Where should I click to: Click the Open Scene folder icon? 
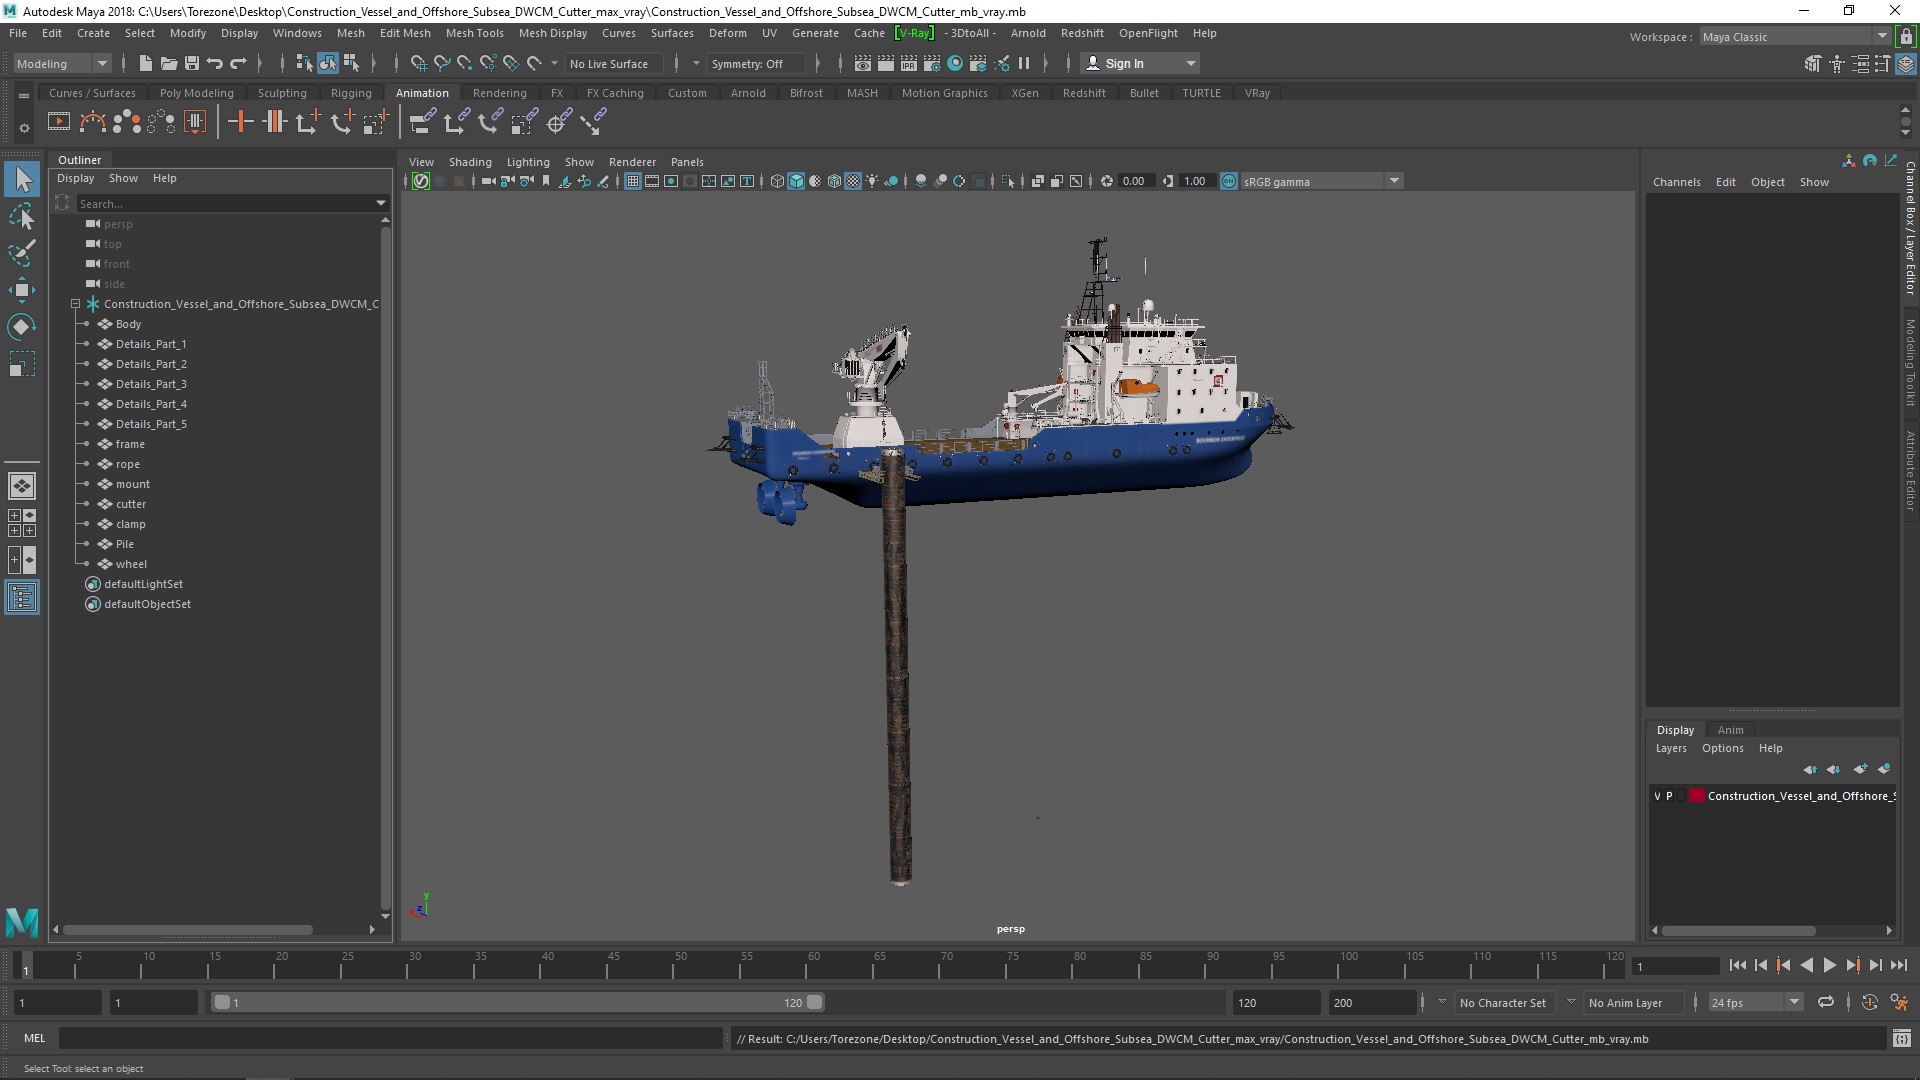coord(168,63)
